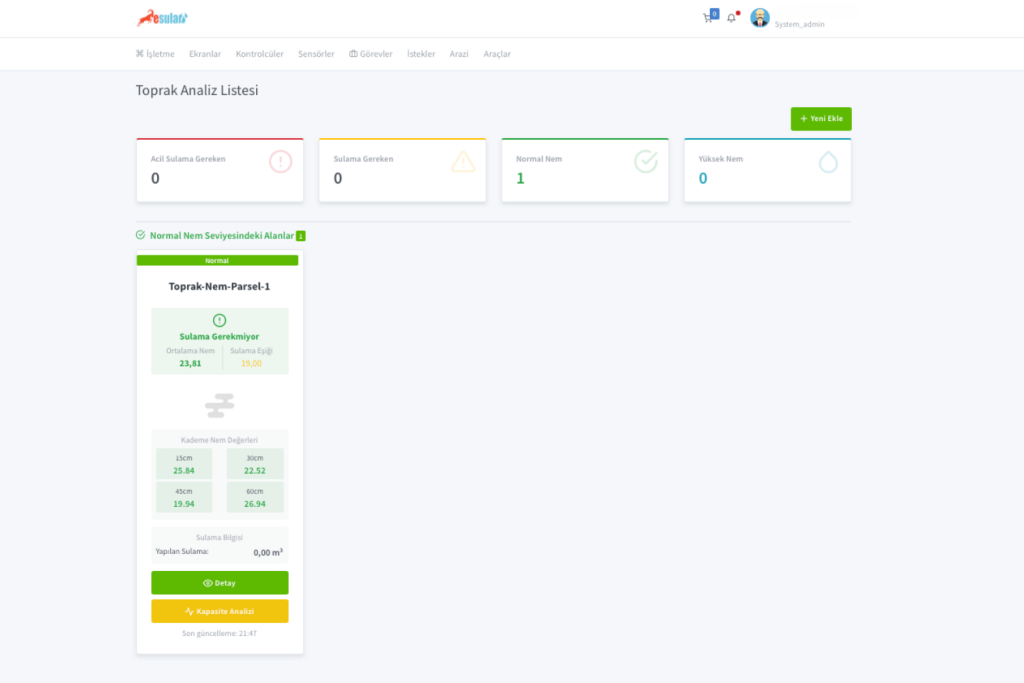This screenshot has height=683, width=1024.
Task: Select the Toprak-Nem-Parsel-1 card title
Action: [x=219, y=286]
